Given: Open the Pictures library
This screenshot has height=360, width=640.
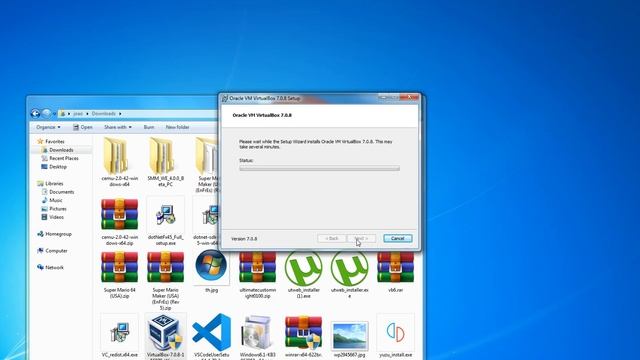Looking at the screenshot, I should coord(58,209).
